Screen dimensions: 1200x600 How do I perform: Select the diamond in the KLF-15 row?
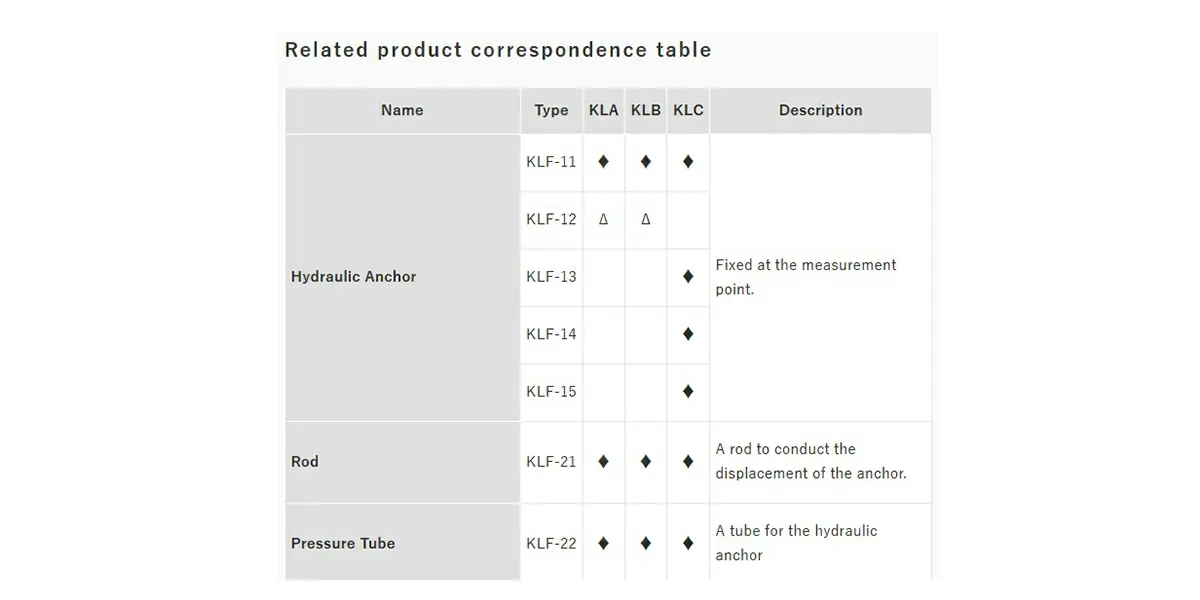click(687, 391)
